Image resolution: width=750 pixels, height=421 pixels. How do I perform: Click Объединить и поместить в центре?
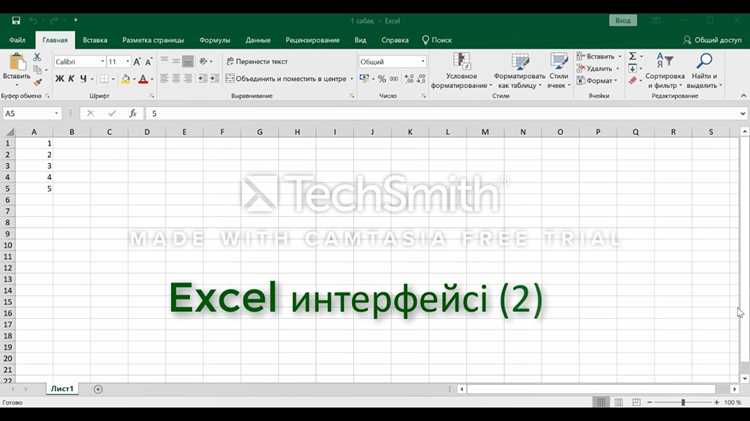(x=286, y=78)
